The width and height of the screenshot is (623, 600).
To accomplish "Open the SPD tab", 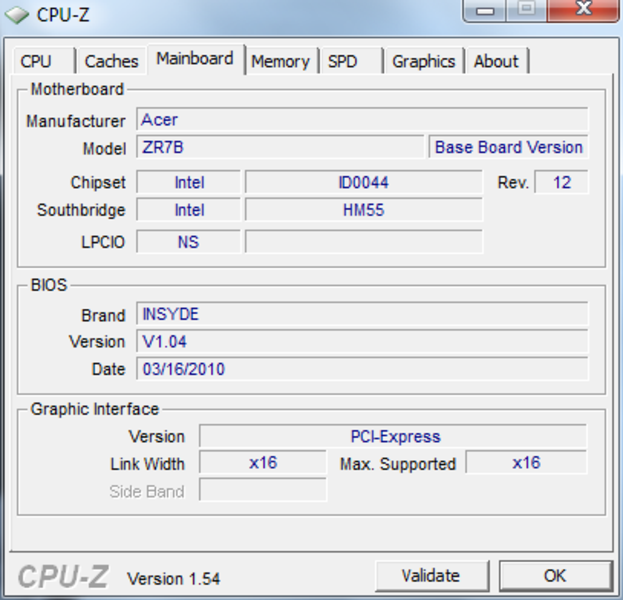I will [x=351, y=61].
